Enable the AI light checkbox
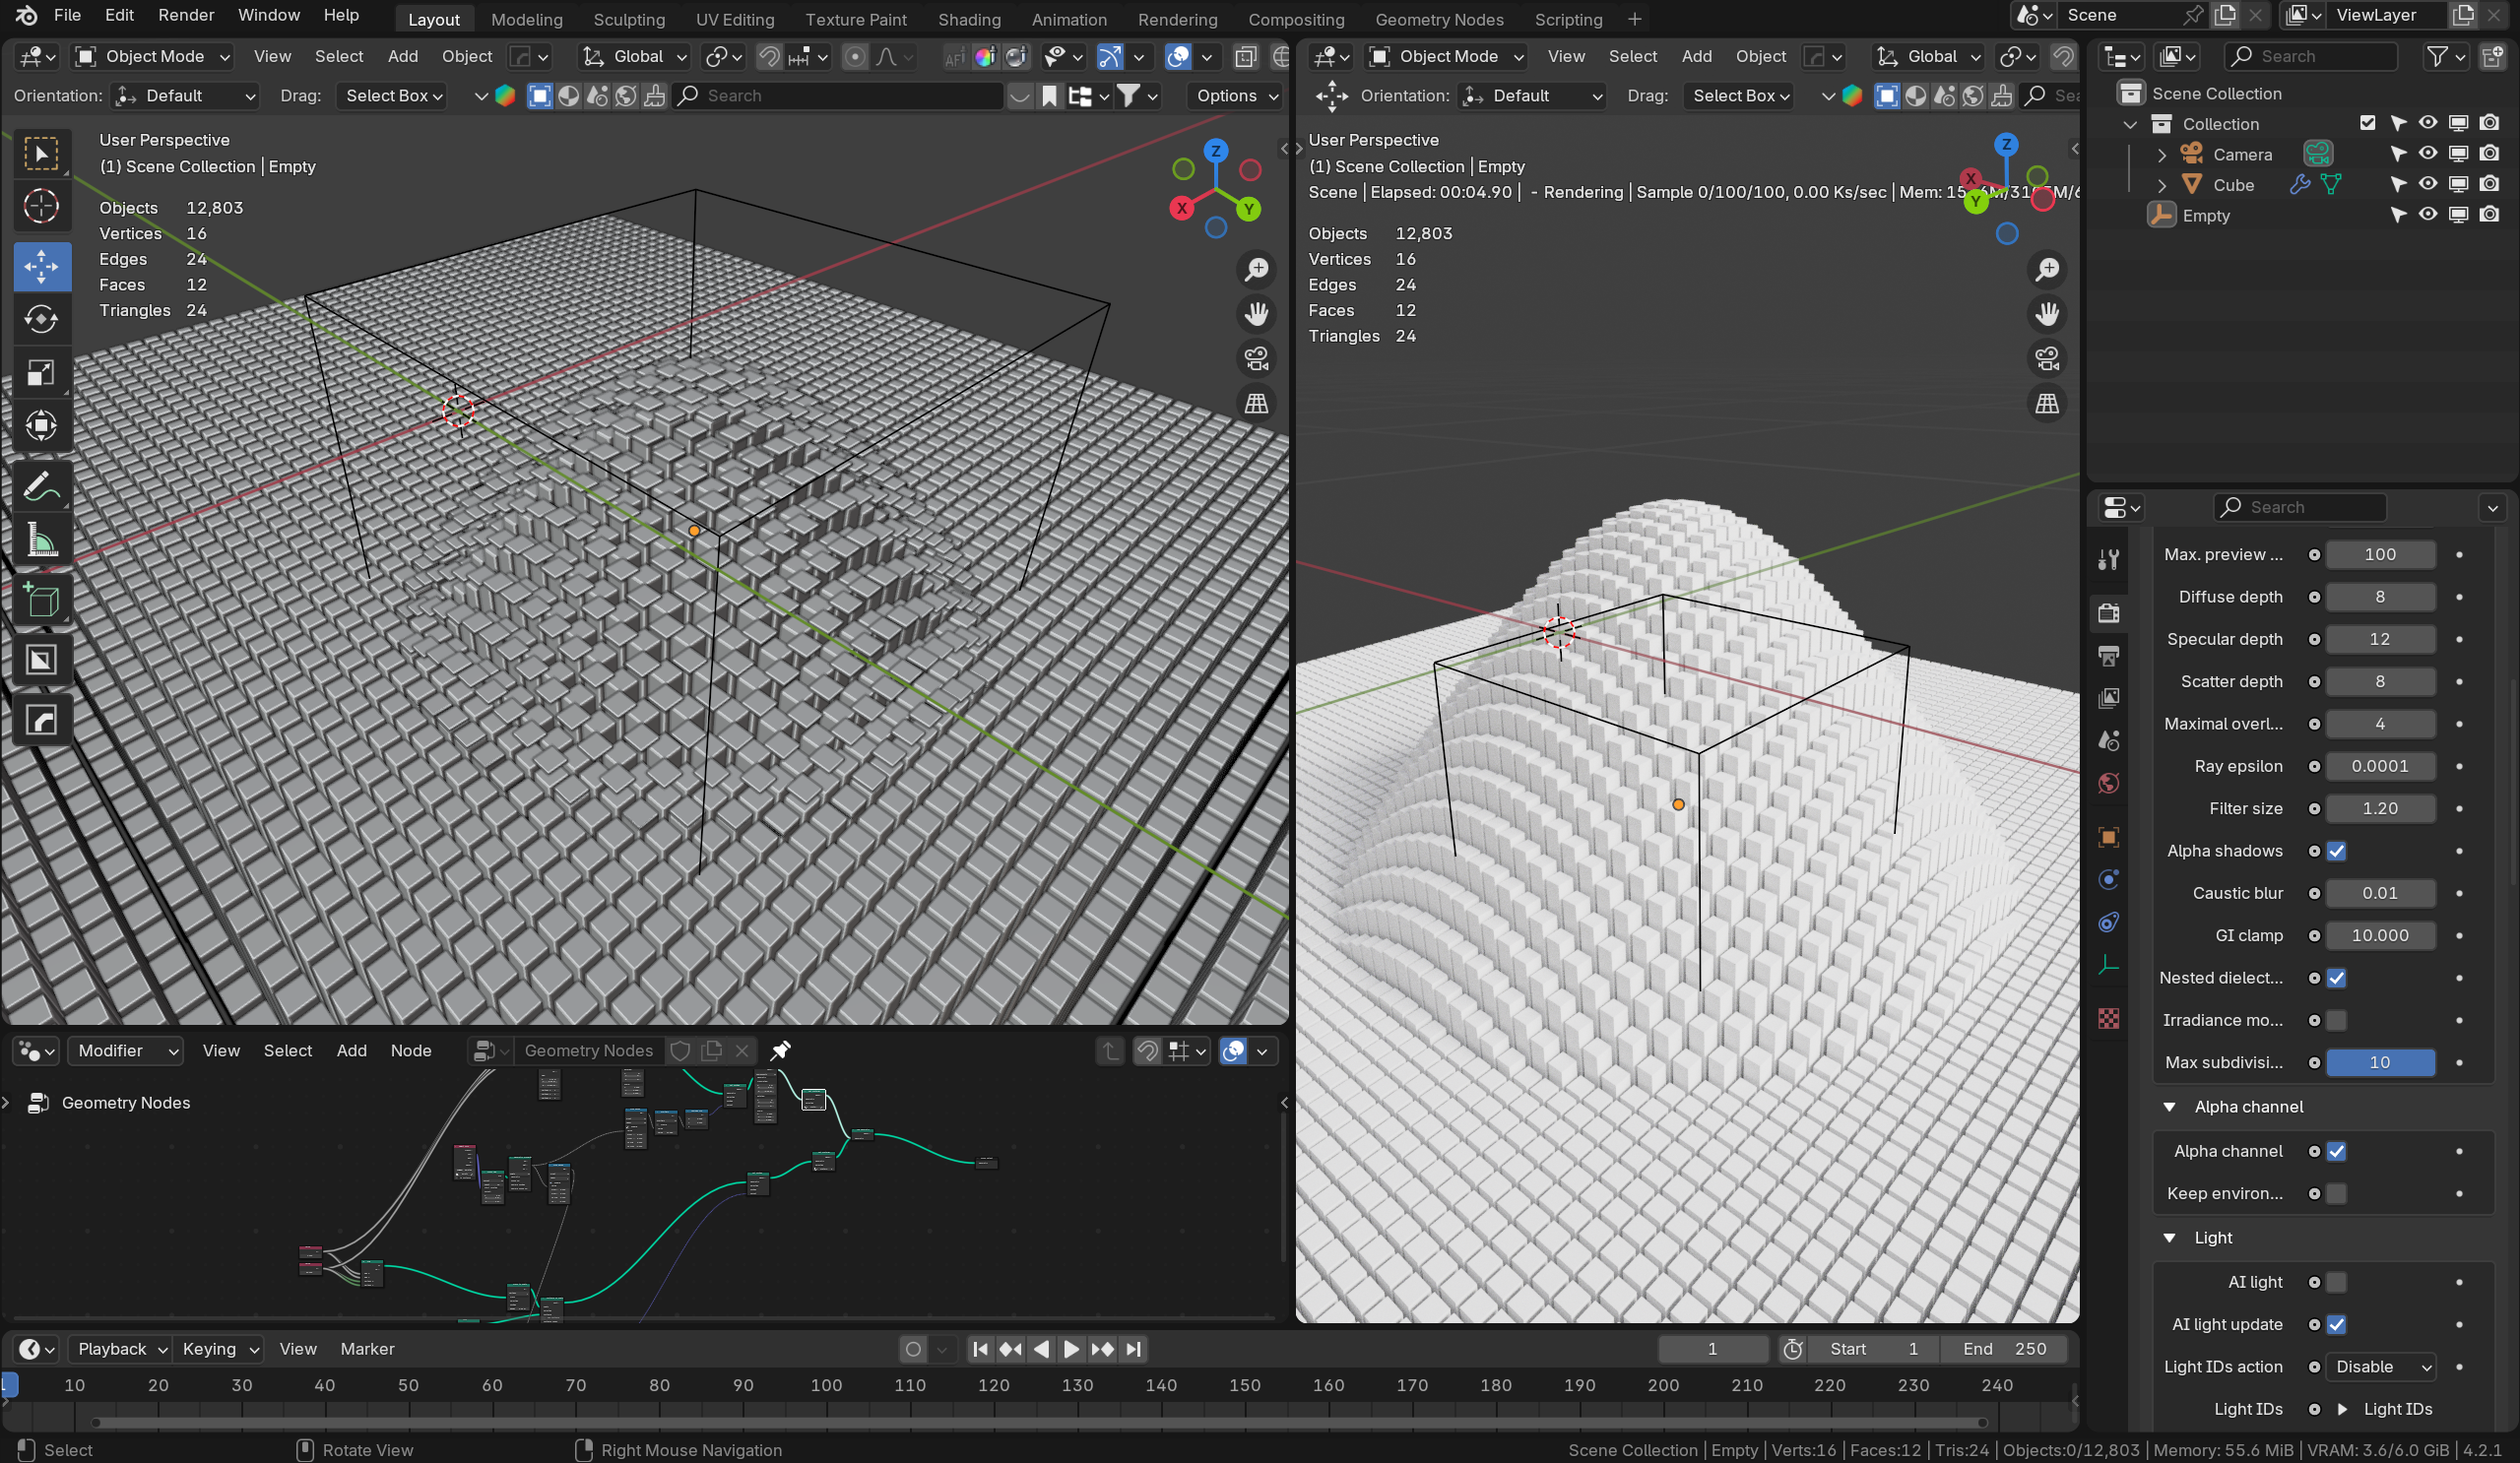Screen dimensions: 2520x1463 click(2336, 1282)
